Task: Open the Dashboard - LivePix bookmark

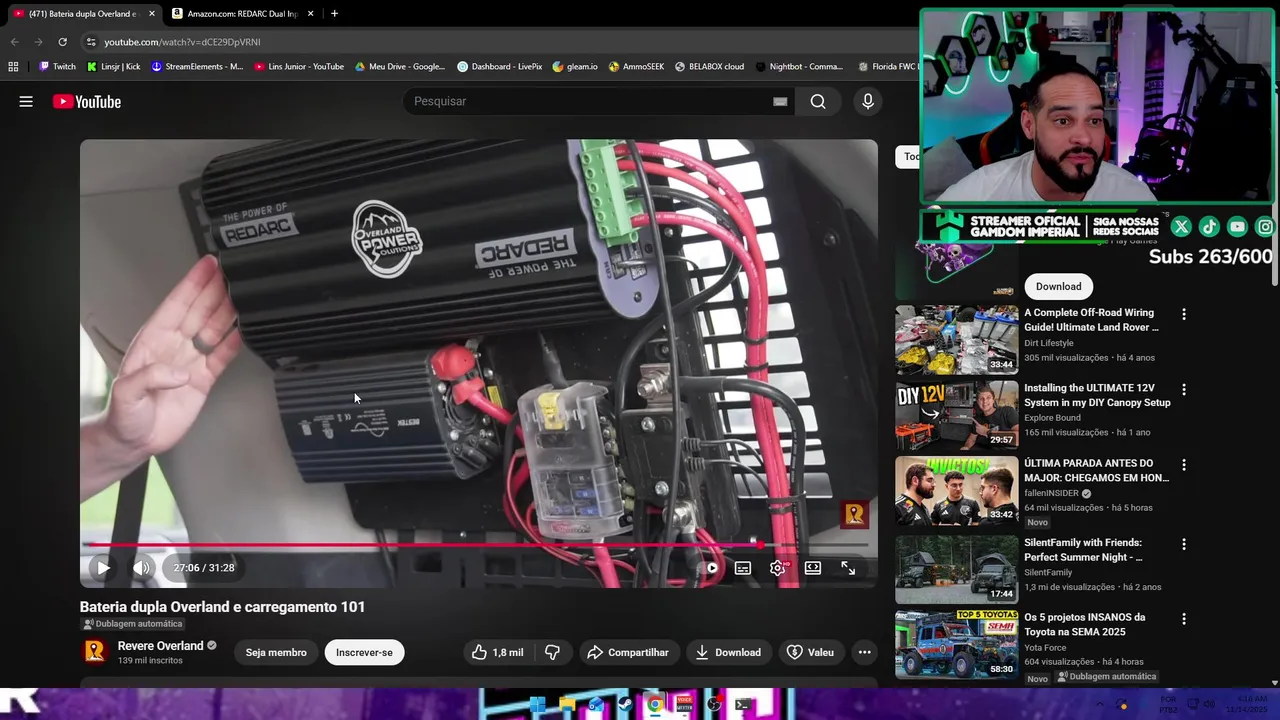Action: 500,67
